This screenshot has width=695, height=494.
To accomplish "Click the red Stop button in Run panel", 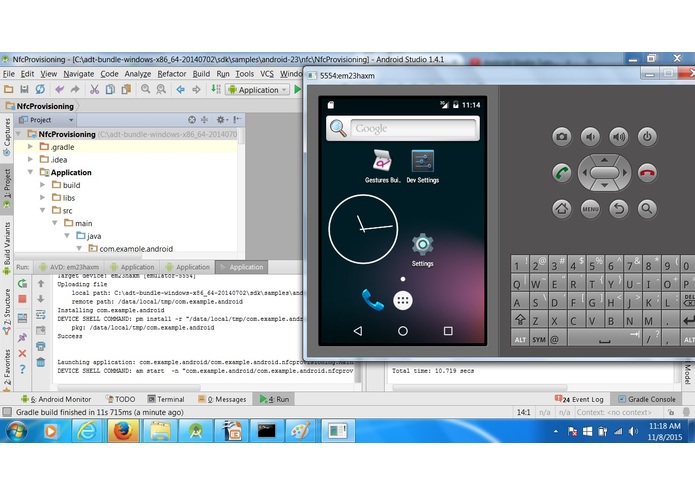I will [22, 299].
